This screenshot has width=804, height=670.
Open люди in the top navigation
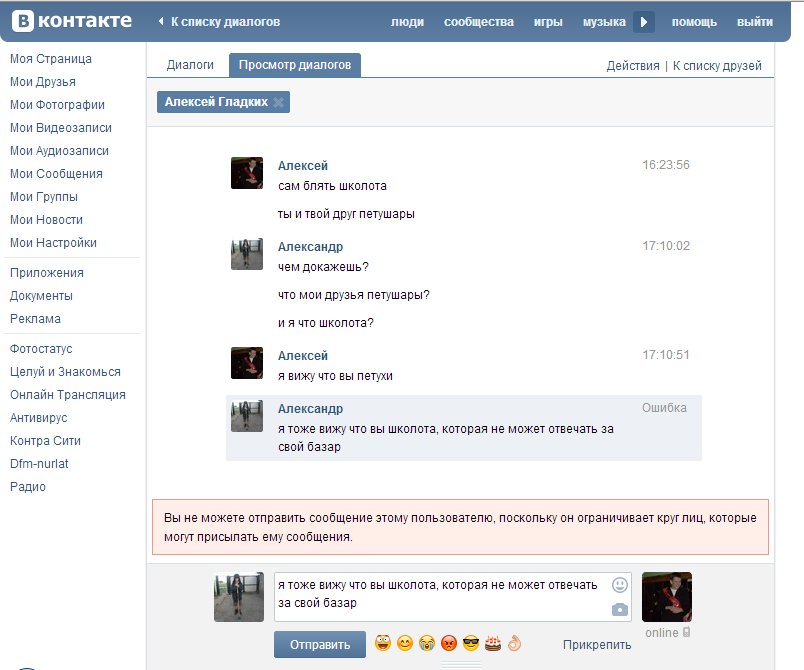click(407, 22)
